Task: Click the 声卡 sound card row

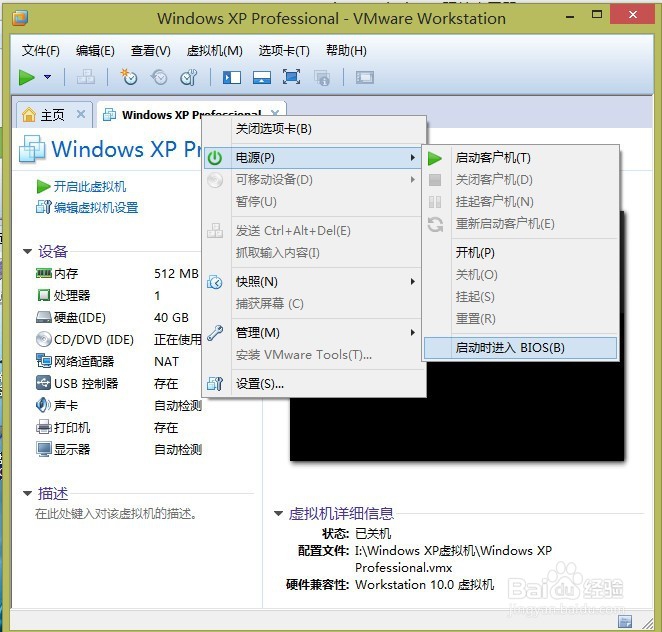Action: coord(118,406)
